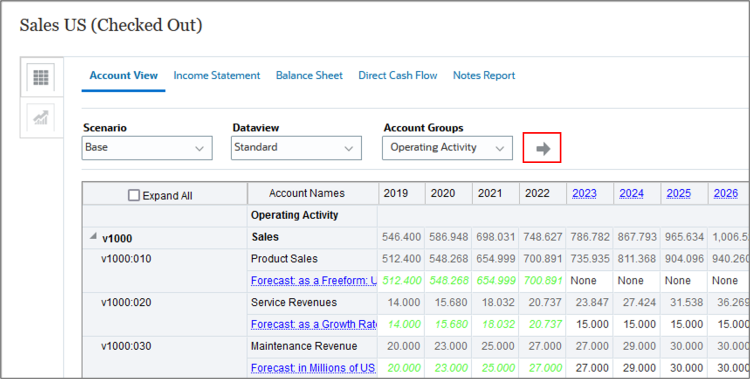Switch to the Balance Sheet tab

tap(309, 76)
